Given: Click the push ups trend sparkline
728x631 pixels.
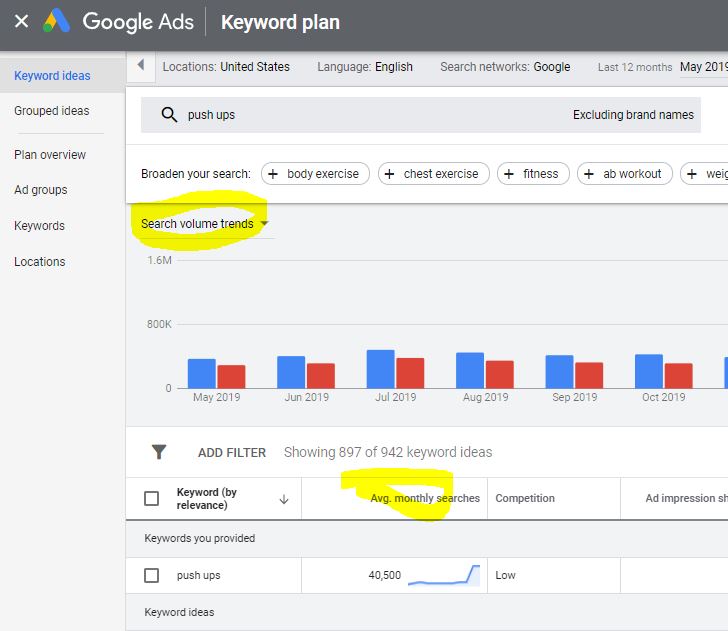Looking at the screenshot, I should coord(444,575).
